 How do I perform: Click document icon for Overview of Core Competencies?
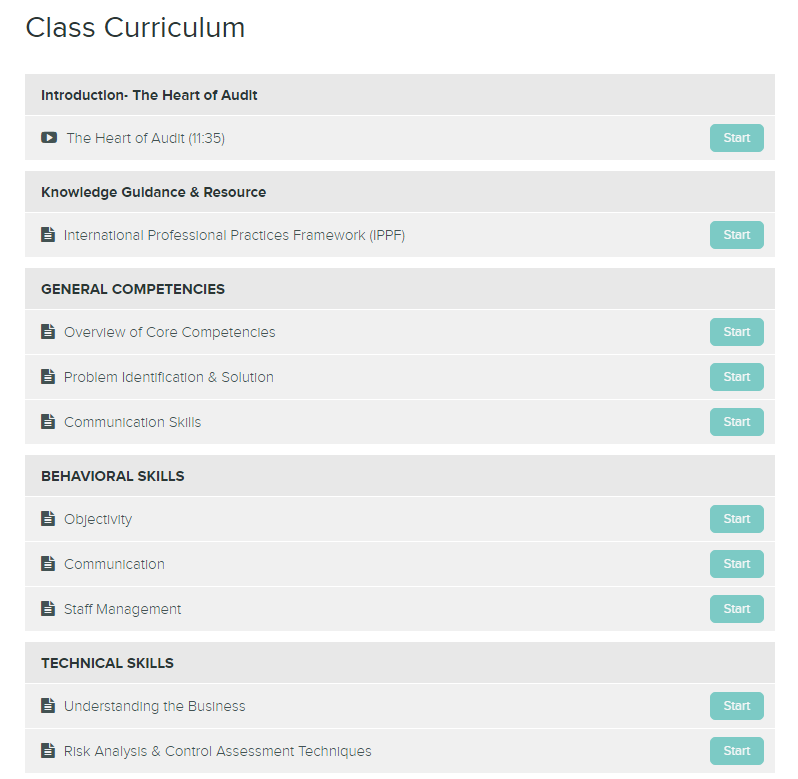tap(48, 332)
